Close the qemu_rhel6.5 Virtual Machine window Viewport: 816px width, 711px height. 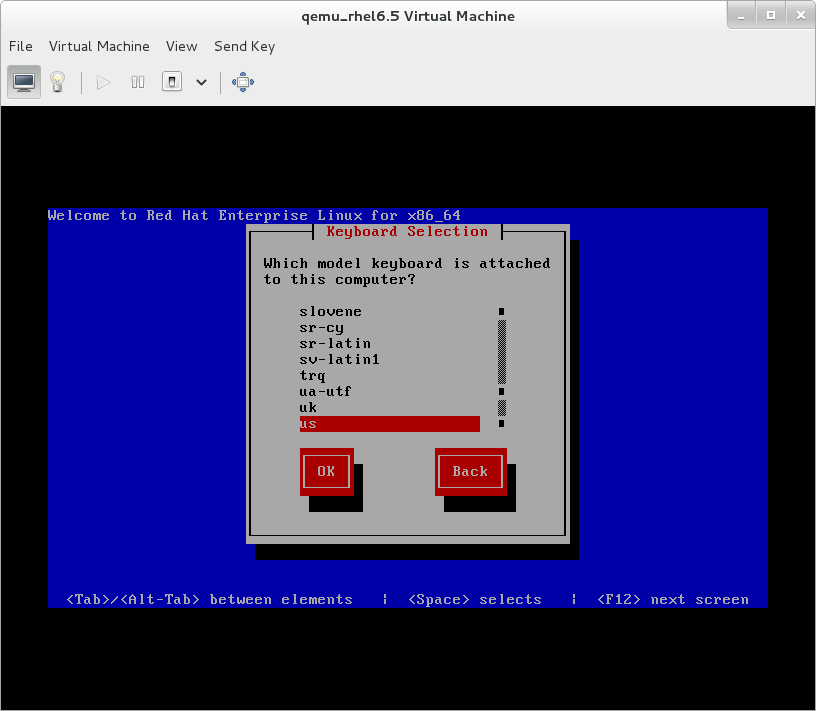[x=800, y=16]
